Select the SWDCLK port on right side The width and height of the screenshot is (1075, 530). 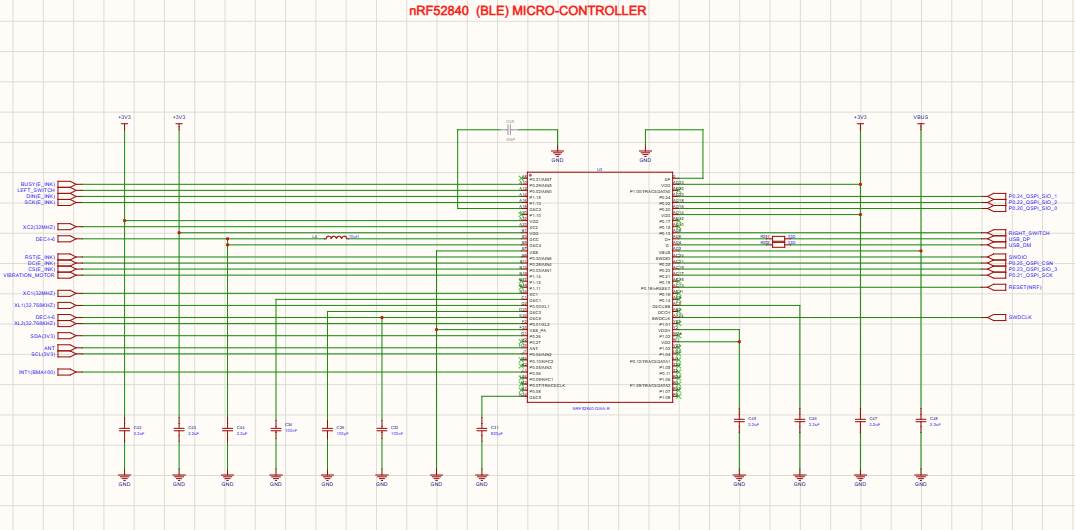[998, 317]
